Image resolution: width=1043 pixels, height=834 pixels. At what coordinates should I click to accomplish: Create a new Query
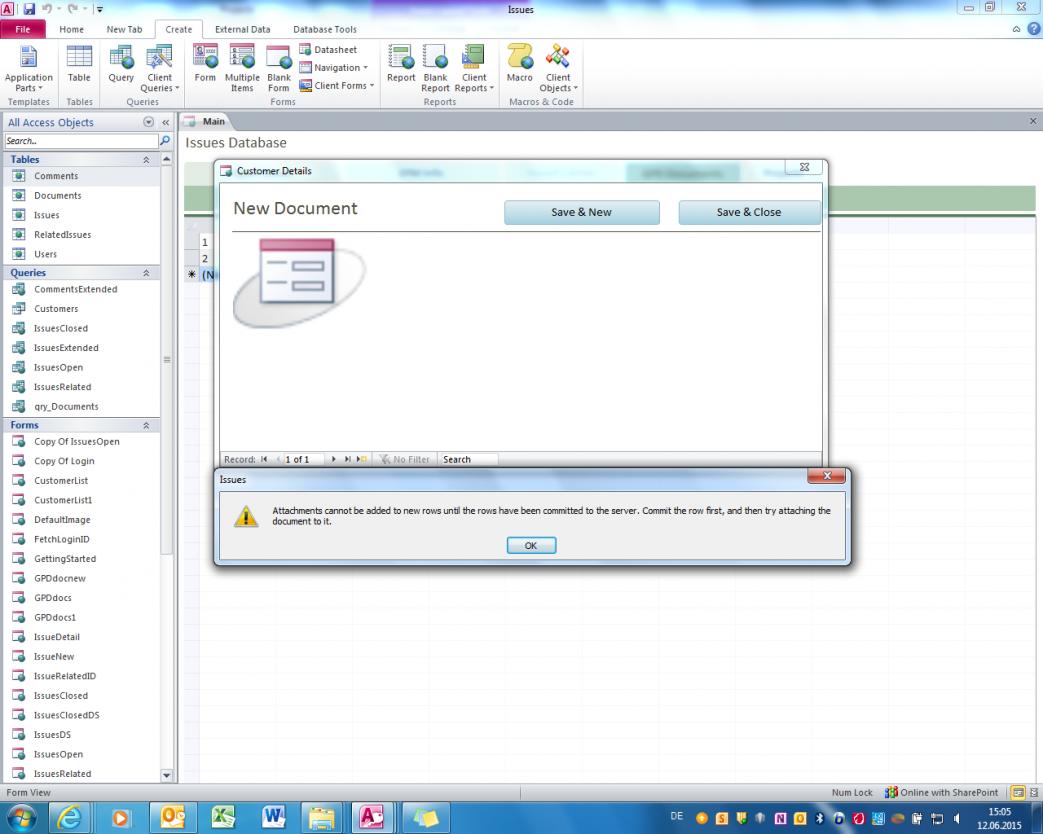pyautogui.click(x=121, y=64)
